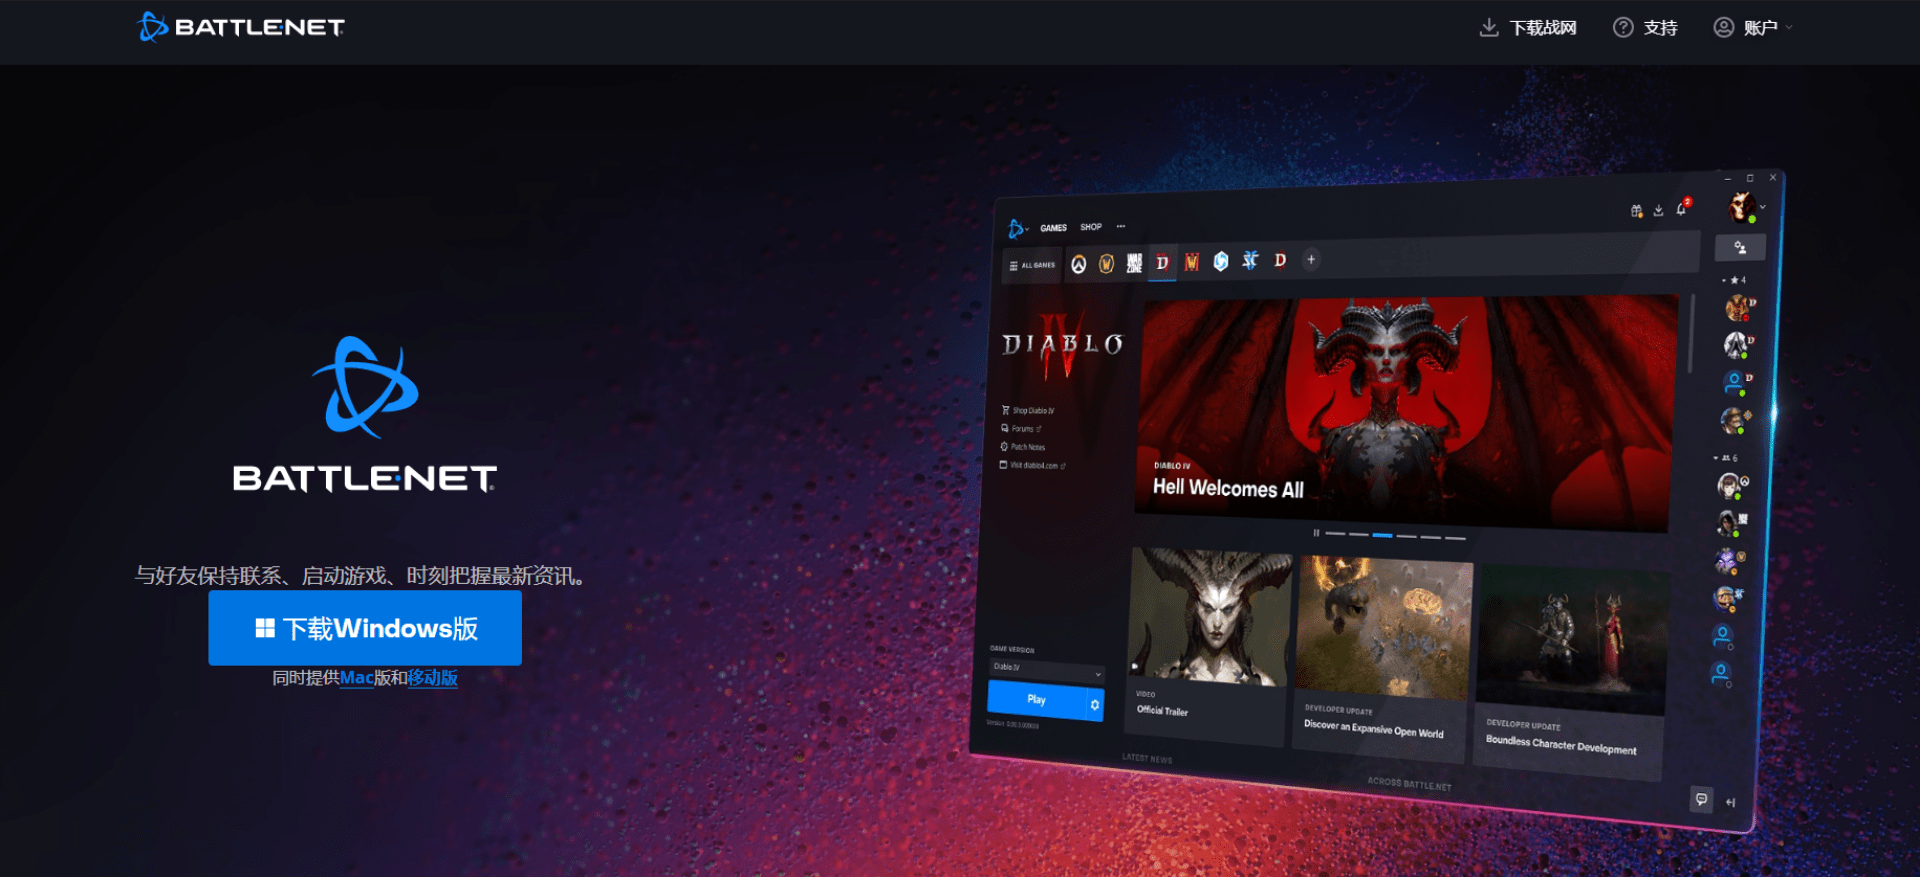Image resolution: width=1920 pixels, height=877 pixels.
Task: Select the Diablo IV game tab icon
Action: [x=1162, y=263]
